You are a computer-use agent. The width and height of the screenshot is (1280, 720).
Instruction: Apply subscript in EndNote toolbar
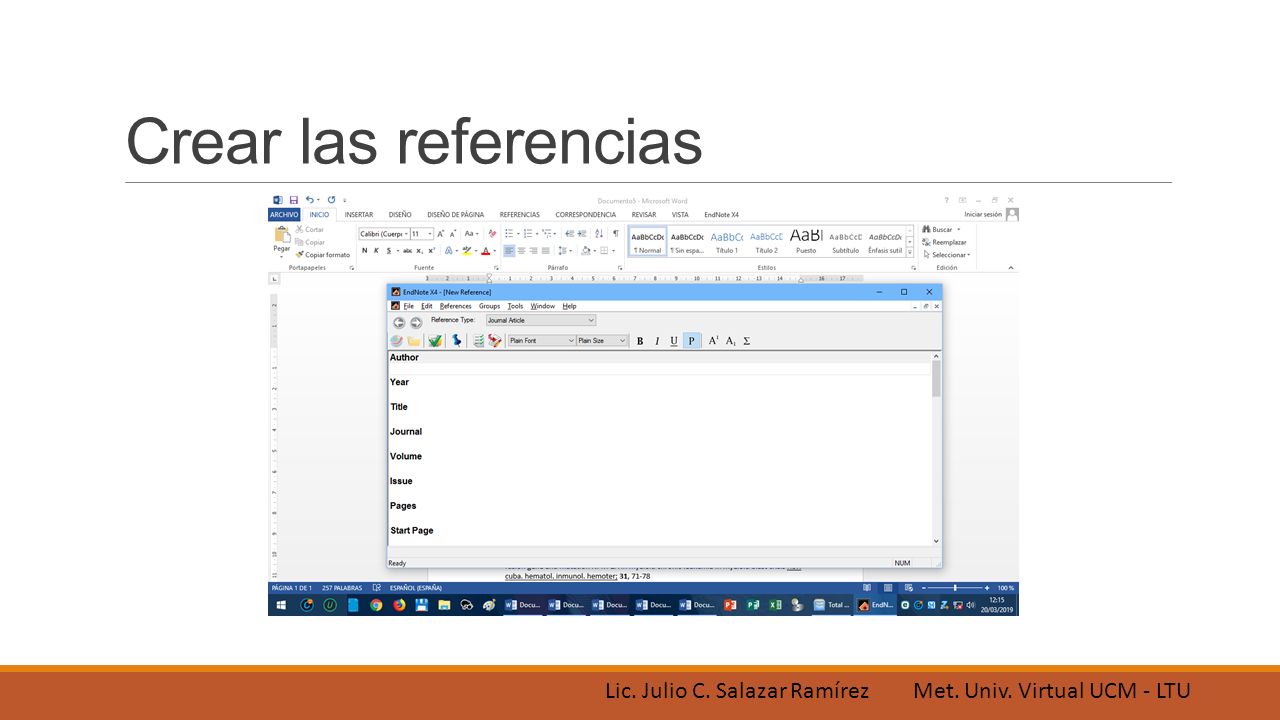[x=731, y=341]
